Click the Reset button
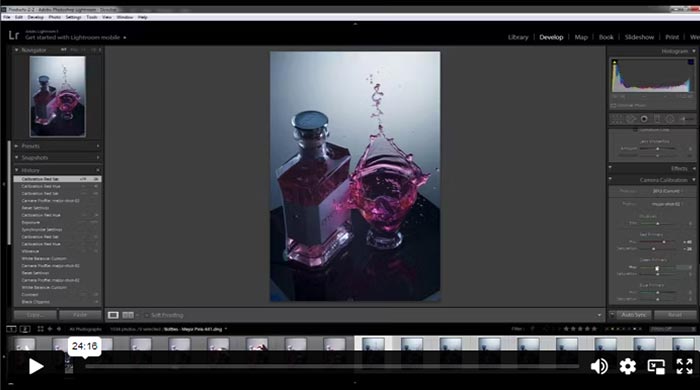Screen dimensions: 700x390 (x=675, y=315)
